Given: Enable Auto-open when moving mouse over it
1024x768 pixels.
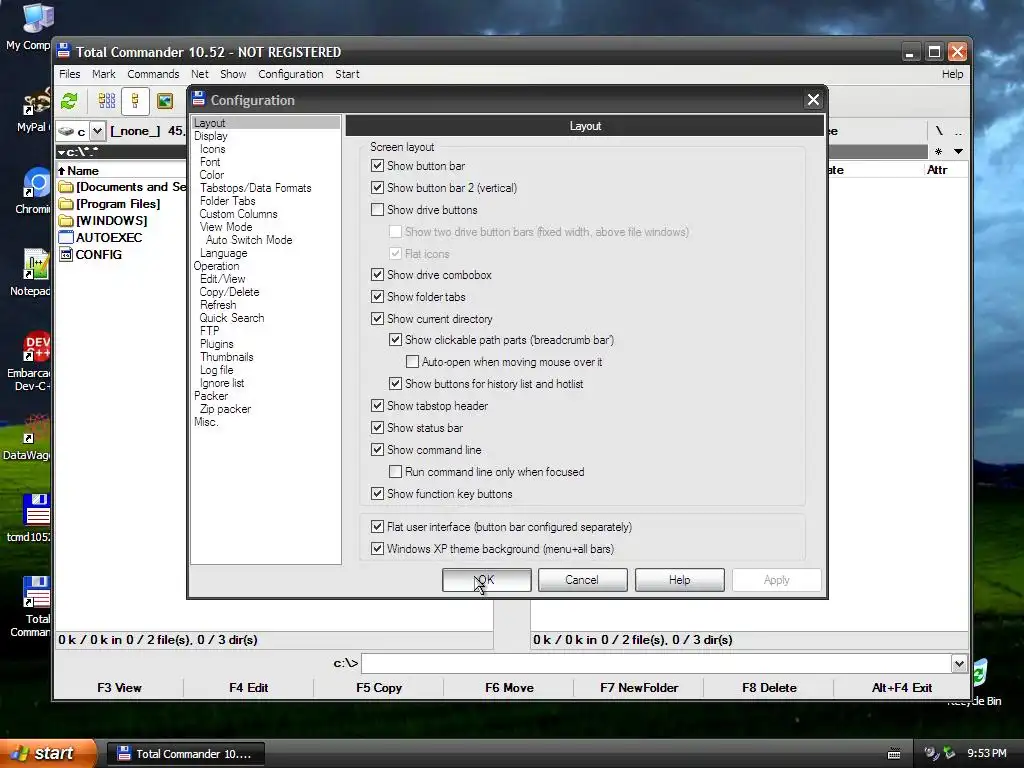Looking at the screenshot, I should (x=412, y=362).
